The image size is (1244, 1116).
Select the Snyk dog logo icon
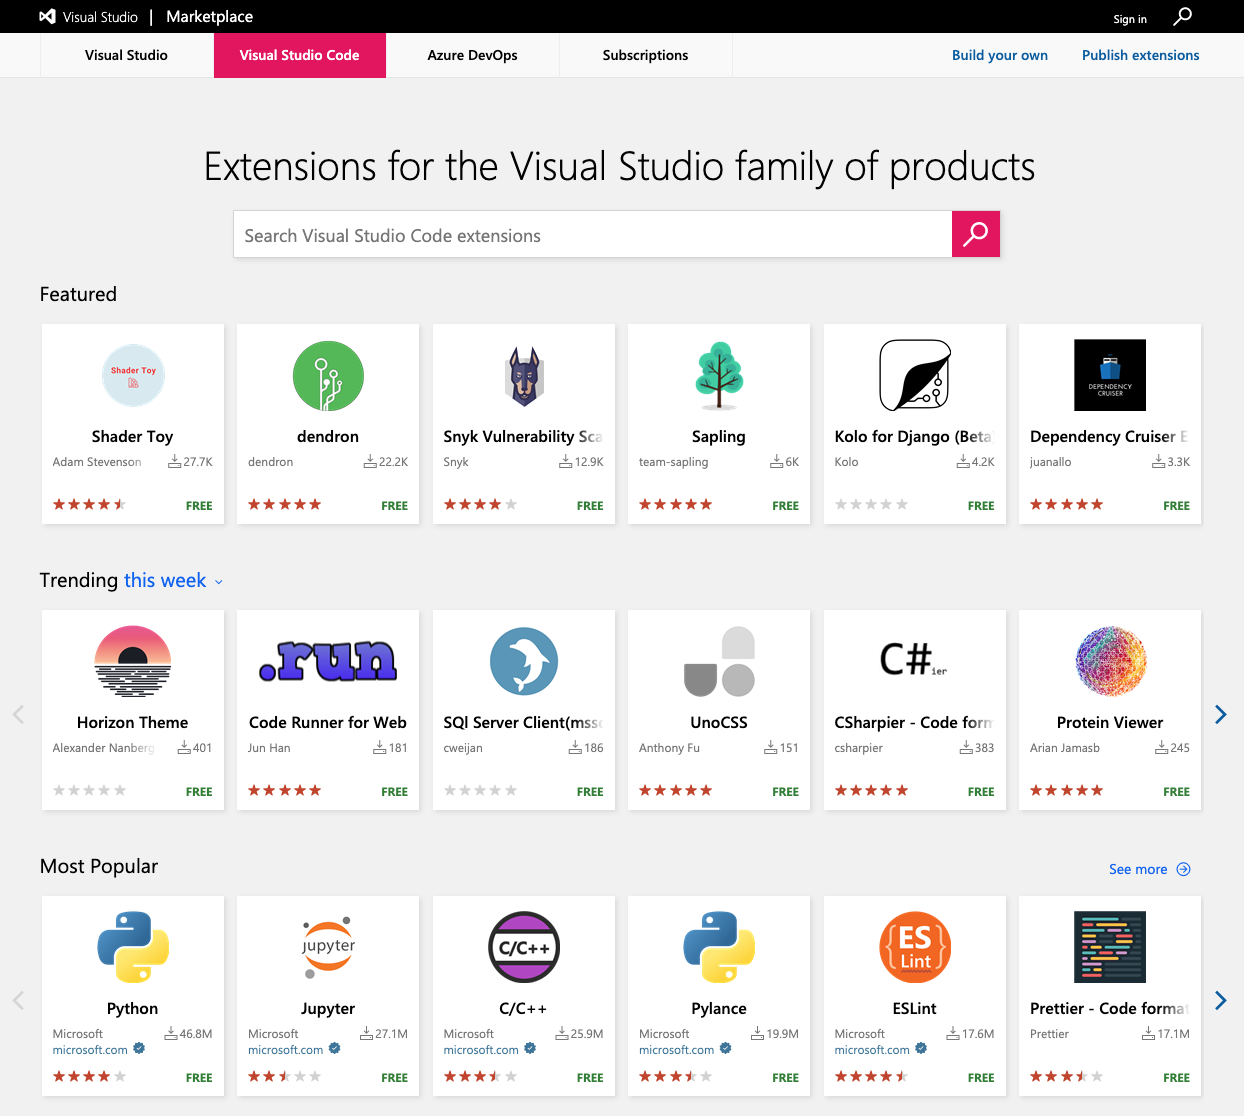(524, 376)
